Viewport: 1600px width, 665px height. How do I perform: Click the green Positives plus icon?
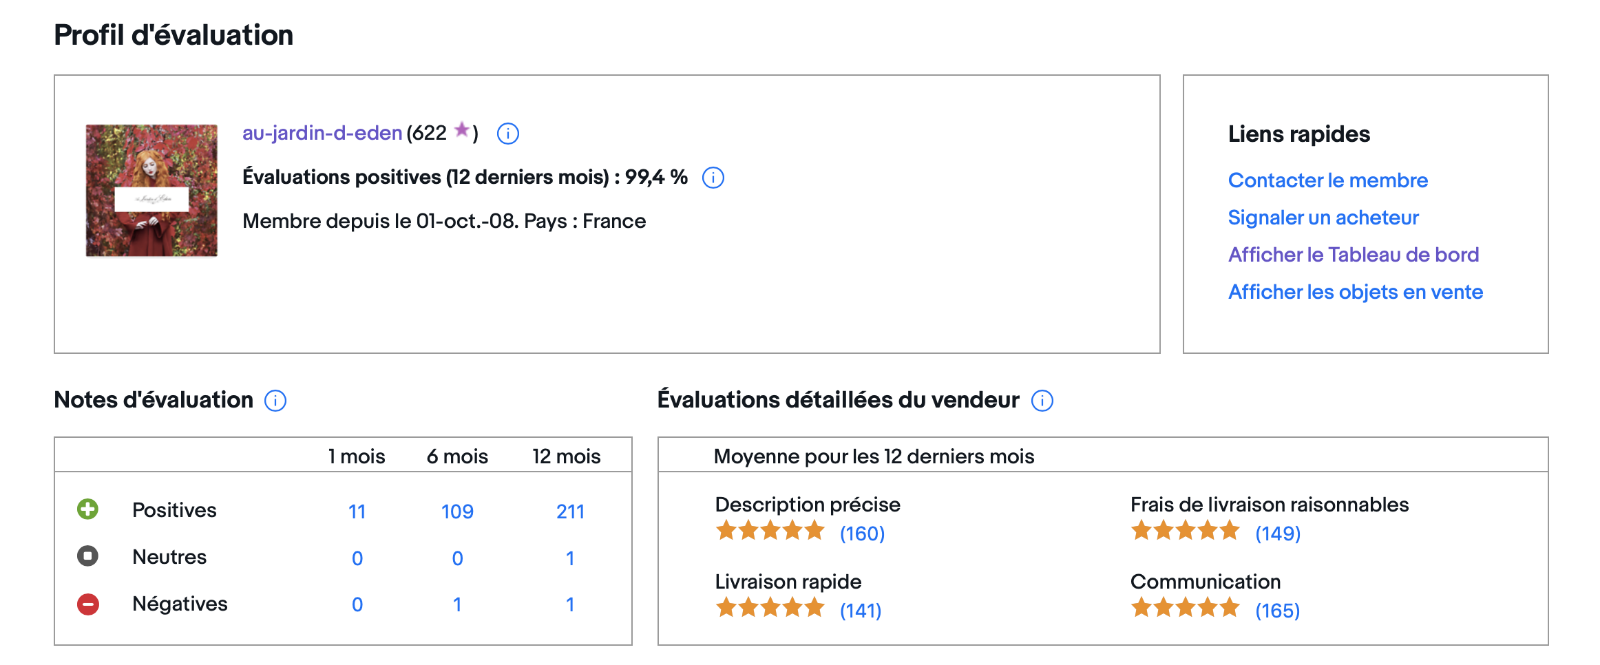pyautogui.click(x=88, y=509)
